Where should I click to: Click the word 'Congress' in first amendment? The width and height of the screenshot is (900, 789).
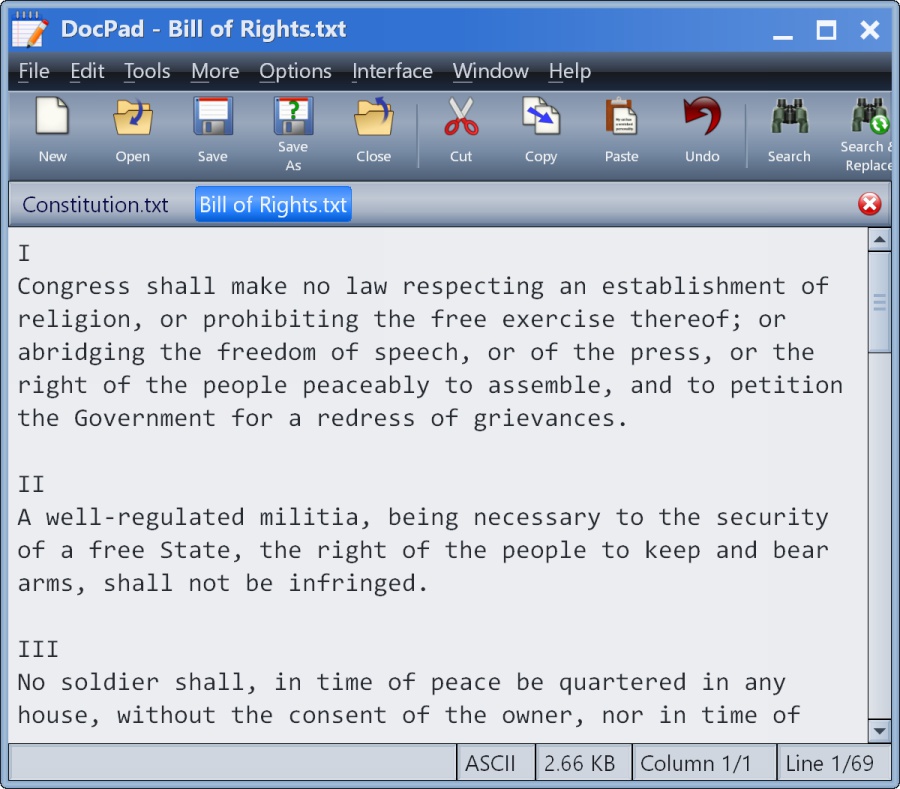[x=74, y=286]
